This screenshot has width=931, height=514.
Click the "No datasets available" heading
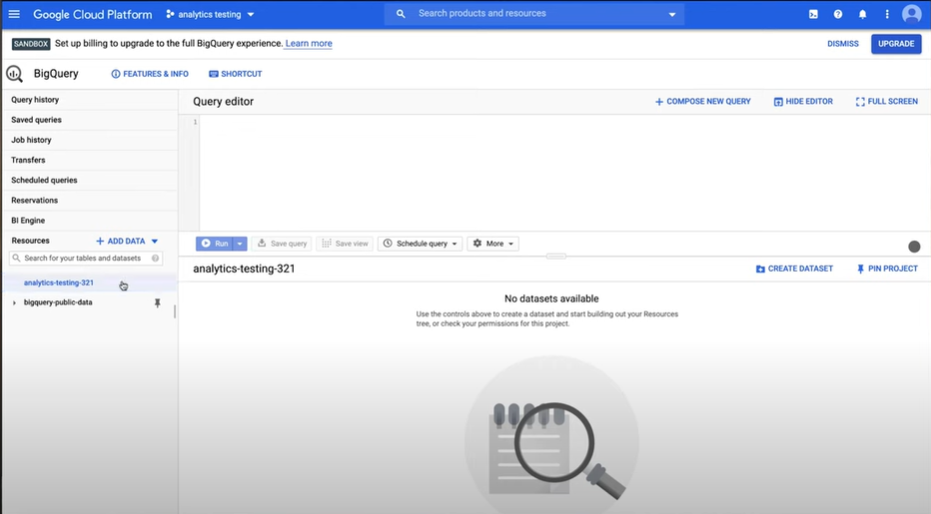tap(552, 299)
